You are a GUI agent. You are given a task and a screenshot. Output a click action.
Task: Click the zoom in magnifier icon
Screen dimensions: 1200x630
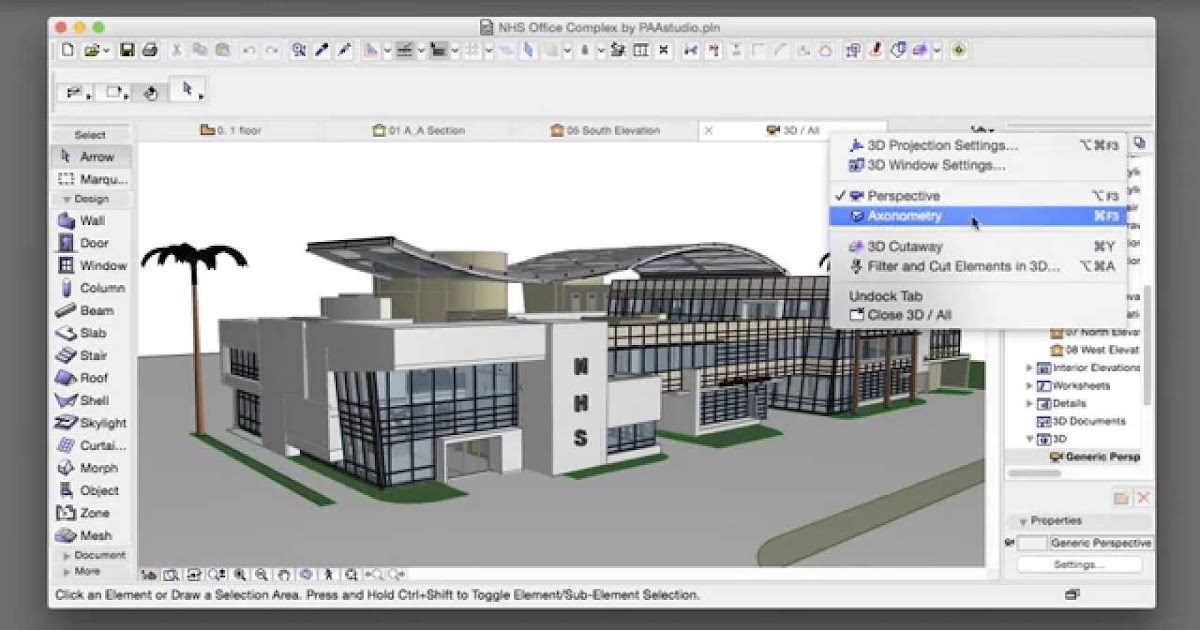click(240, 575)
